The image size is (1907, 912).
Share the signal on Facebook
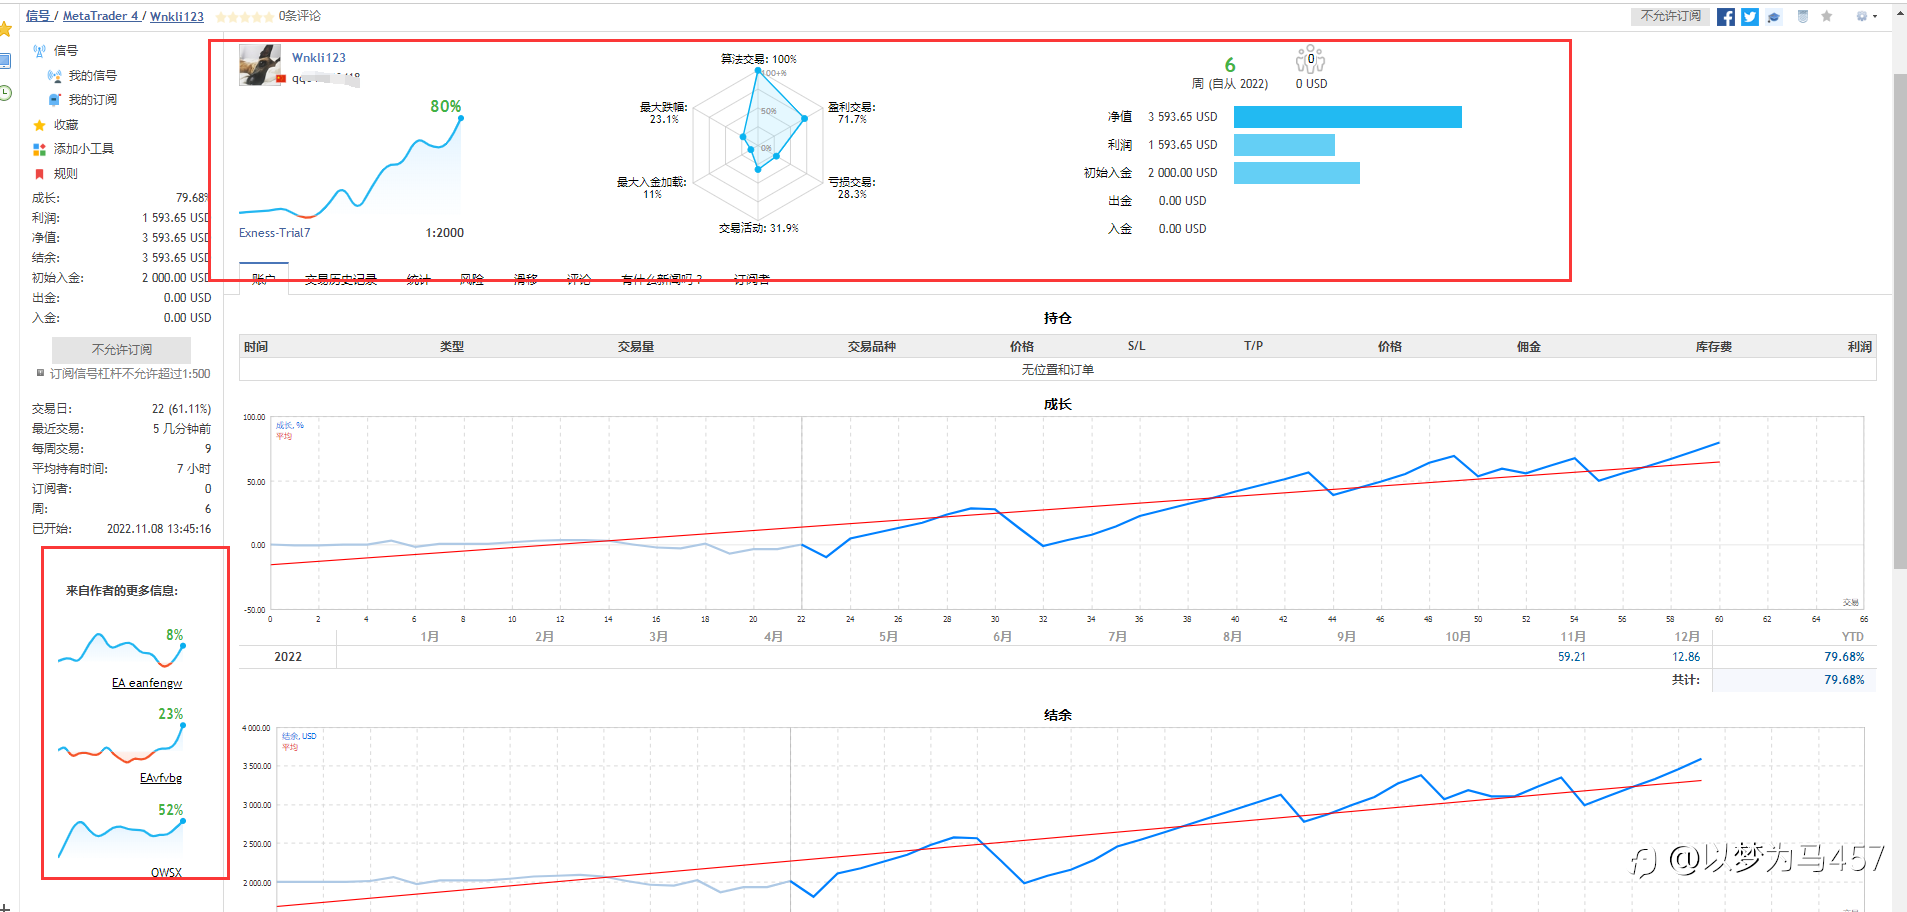tap(1726, 17)
